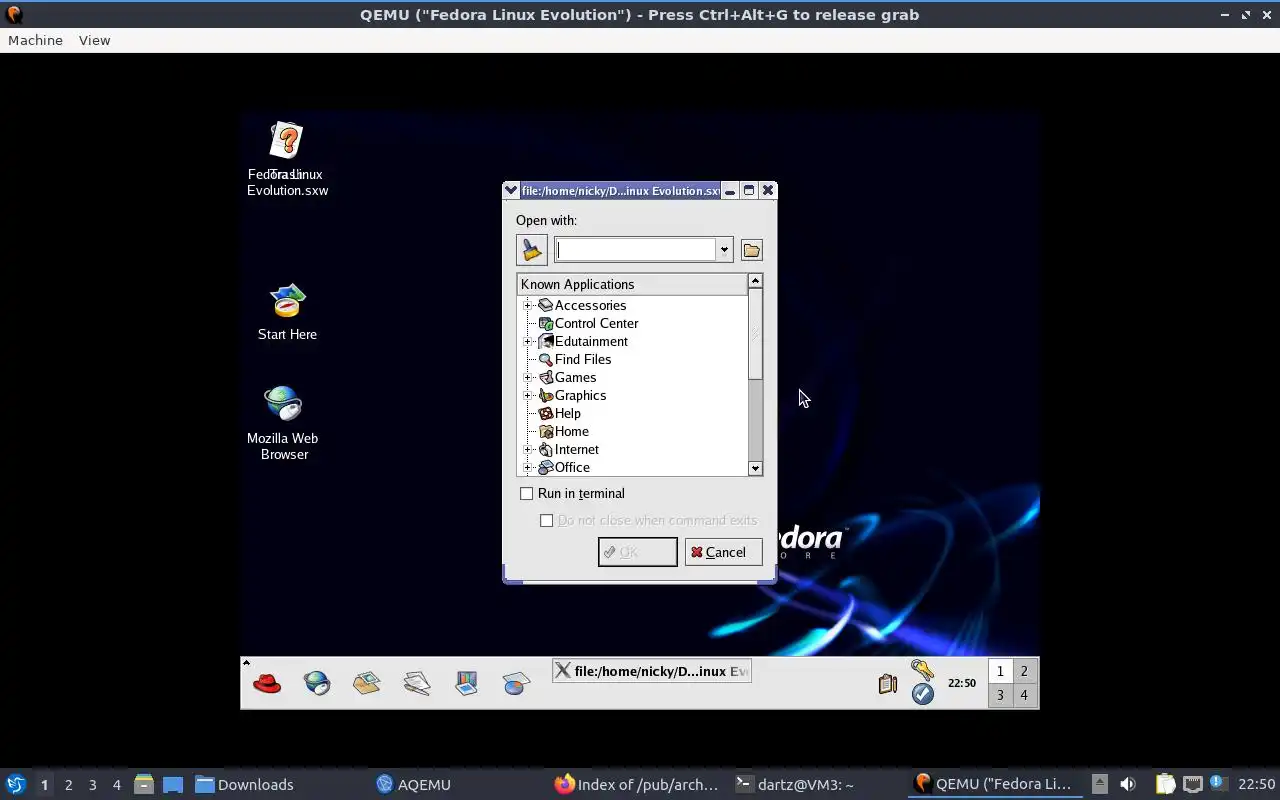1280x800 pixels.
Task: Open the QEMU View menu
Action: click(x=94, y=40)
